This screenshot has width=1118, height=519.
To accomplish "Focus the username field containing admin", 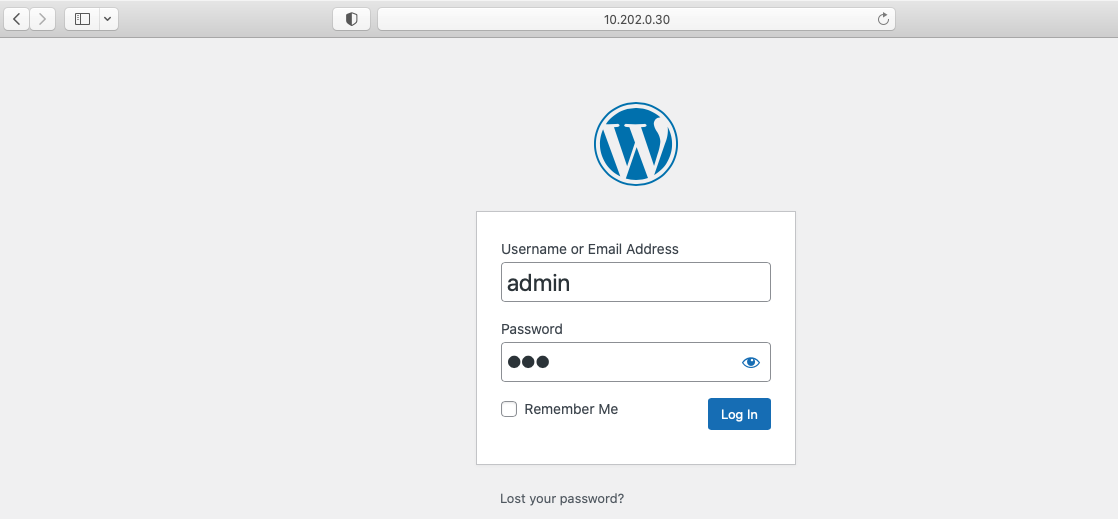I will 636,282.
